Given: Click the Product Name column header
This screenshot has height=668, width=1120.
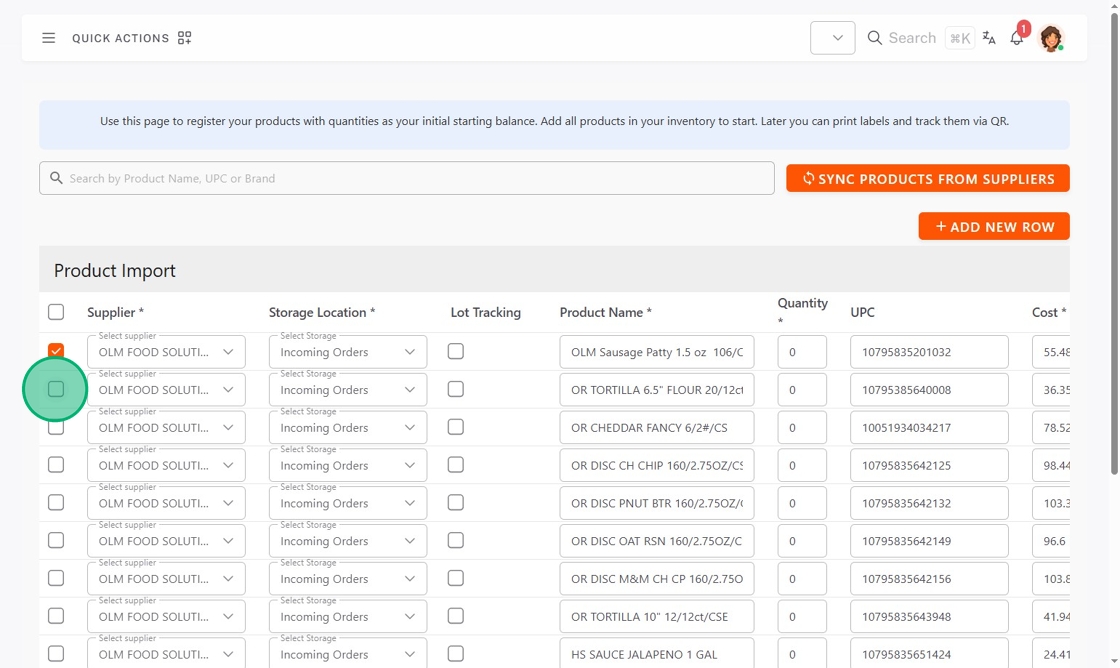Looking at the screenshot, I should [605, 312].
